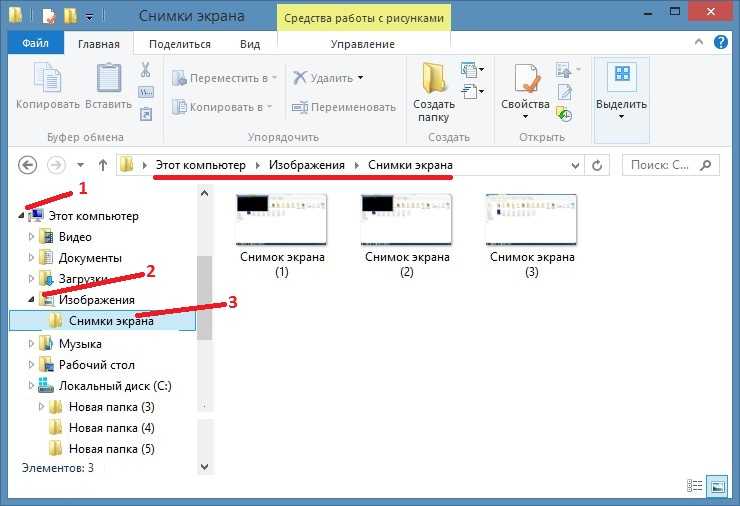This screenshot has width=740, height=506.
Task: Click the Paste shortcut icon in clipboard group
Action: coord(146,114)
